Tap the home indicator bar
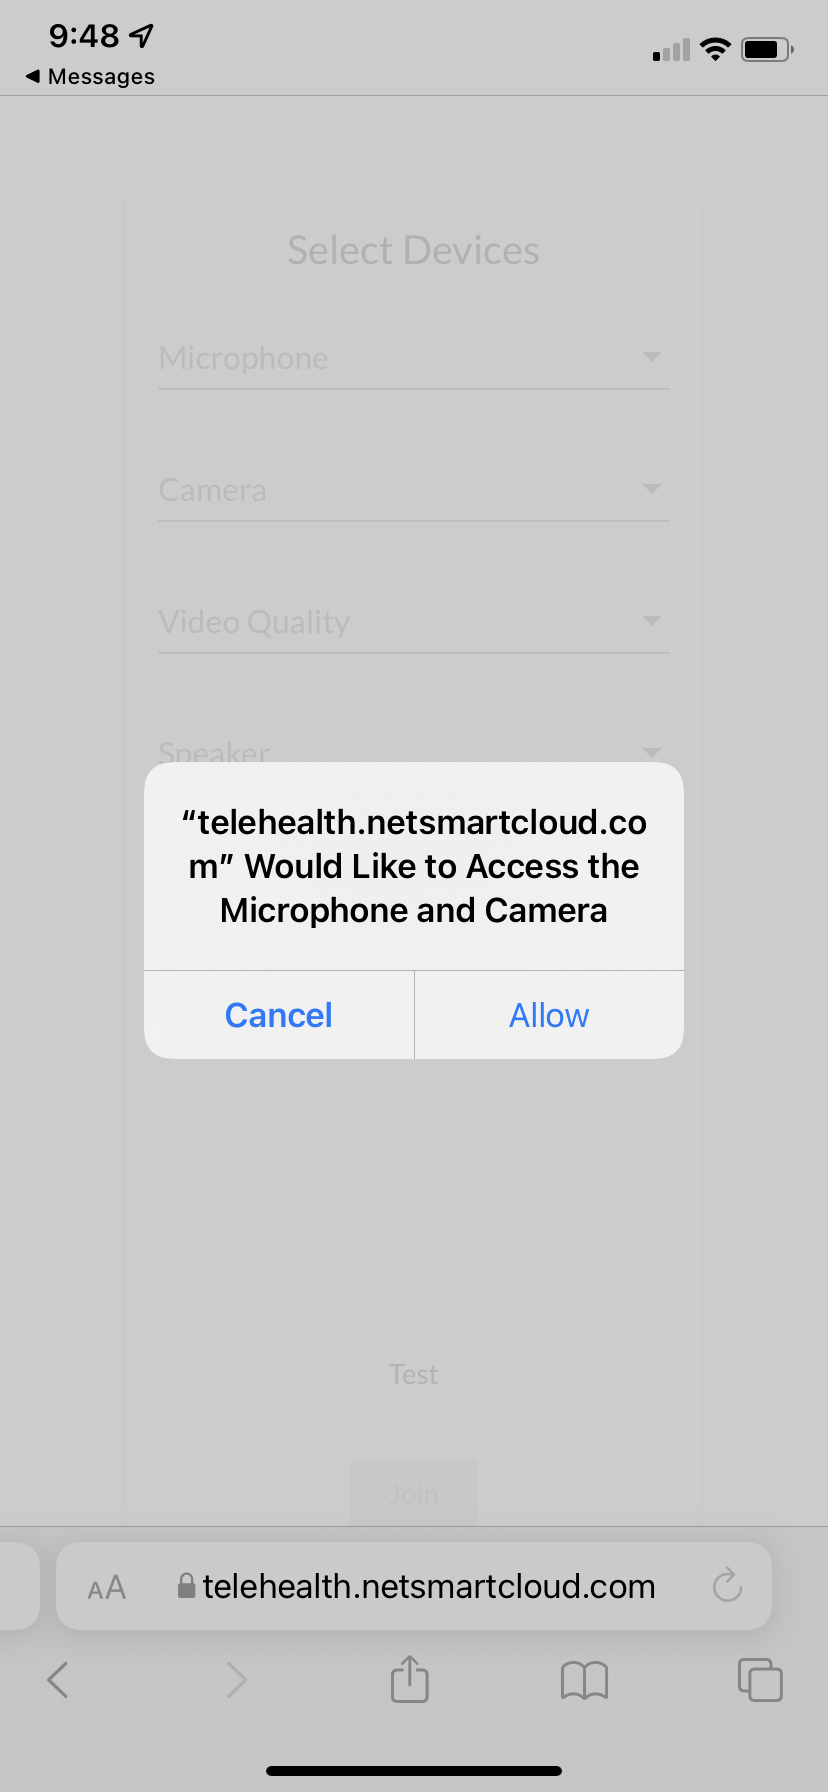Screen dimensions: 828x1792 pos(414,1771)
